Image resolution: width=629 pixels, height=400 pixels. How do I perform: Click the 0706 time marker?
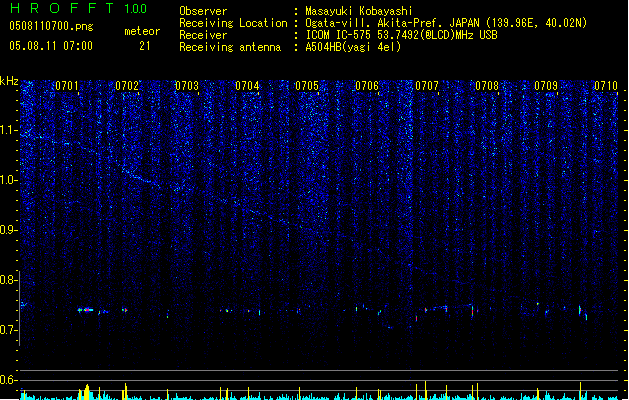point(367,86)
